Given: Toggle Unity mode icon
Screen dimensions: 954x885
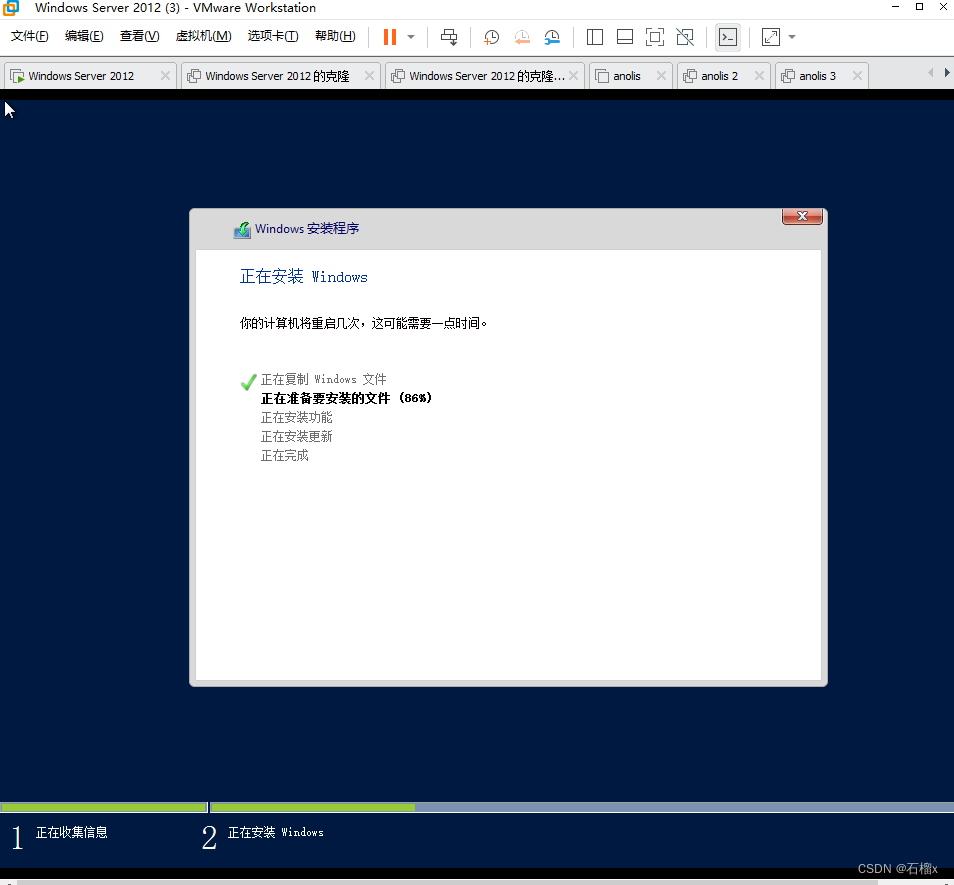Looking at the screenshot, I should 685,37.
